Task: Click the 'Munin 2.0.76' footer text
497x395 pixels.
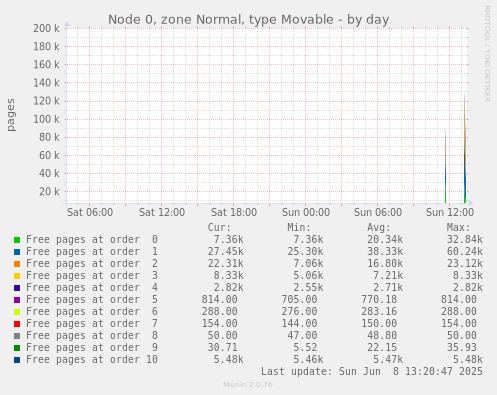Action: click(248, 385)
